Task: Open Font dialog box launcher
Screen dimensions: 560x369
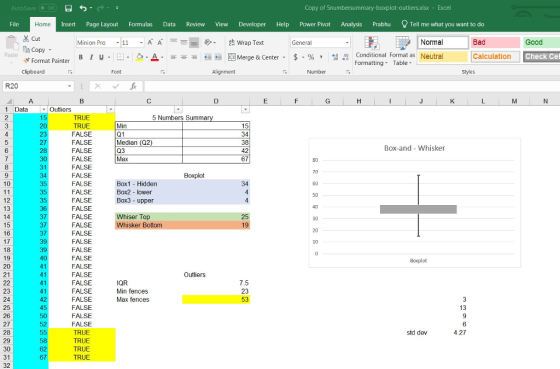Action: click(x=162, y=72)
